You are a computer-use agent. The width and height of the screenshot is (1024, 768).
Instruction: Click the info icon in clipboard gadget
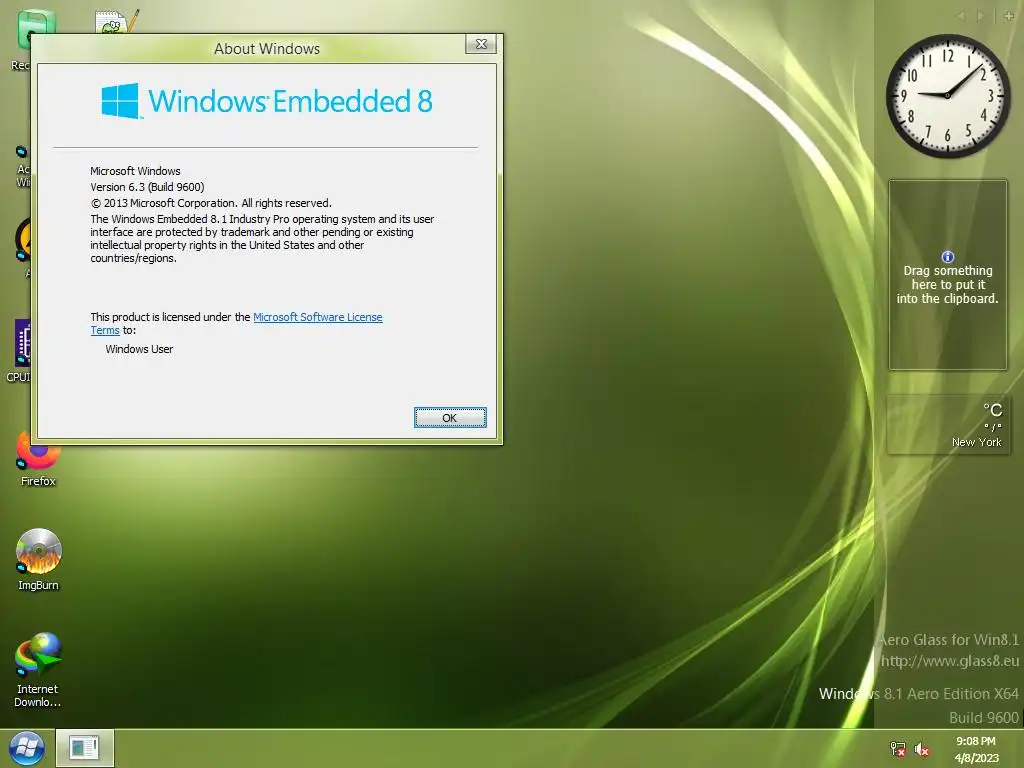(948, 257)
